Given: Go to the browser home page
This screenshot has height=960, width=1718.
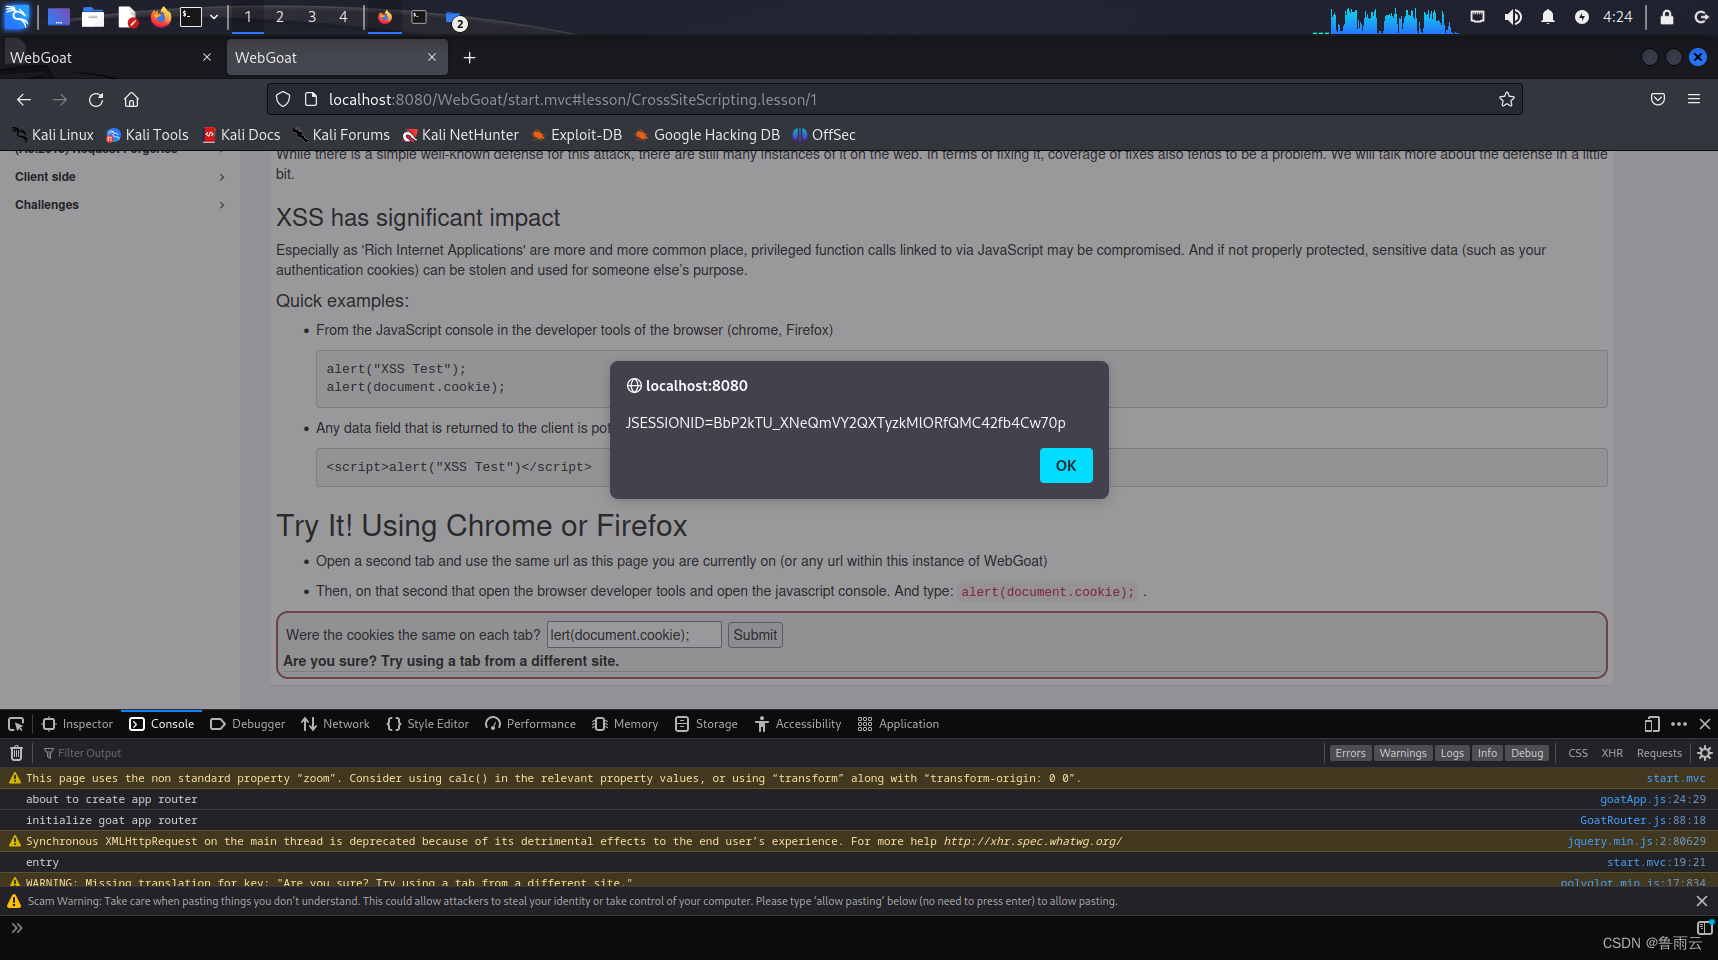Looking at the screenshot, I should click(x=131, y=99).
